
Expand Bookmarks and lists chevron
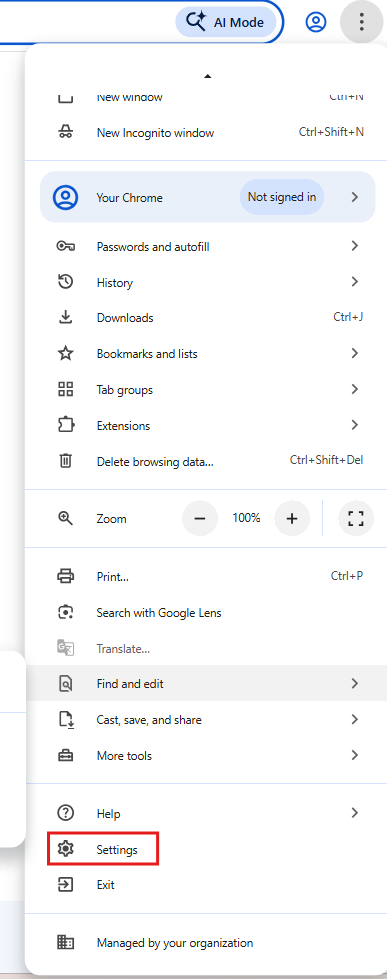pos(355,353)
